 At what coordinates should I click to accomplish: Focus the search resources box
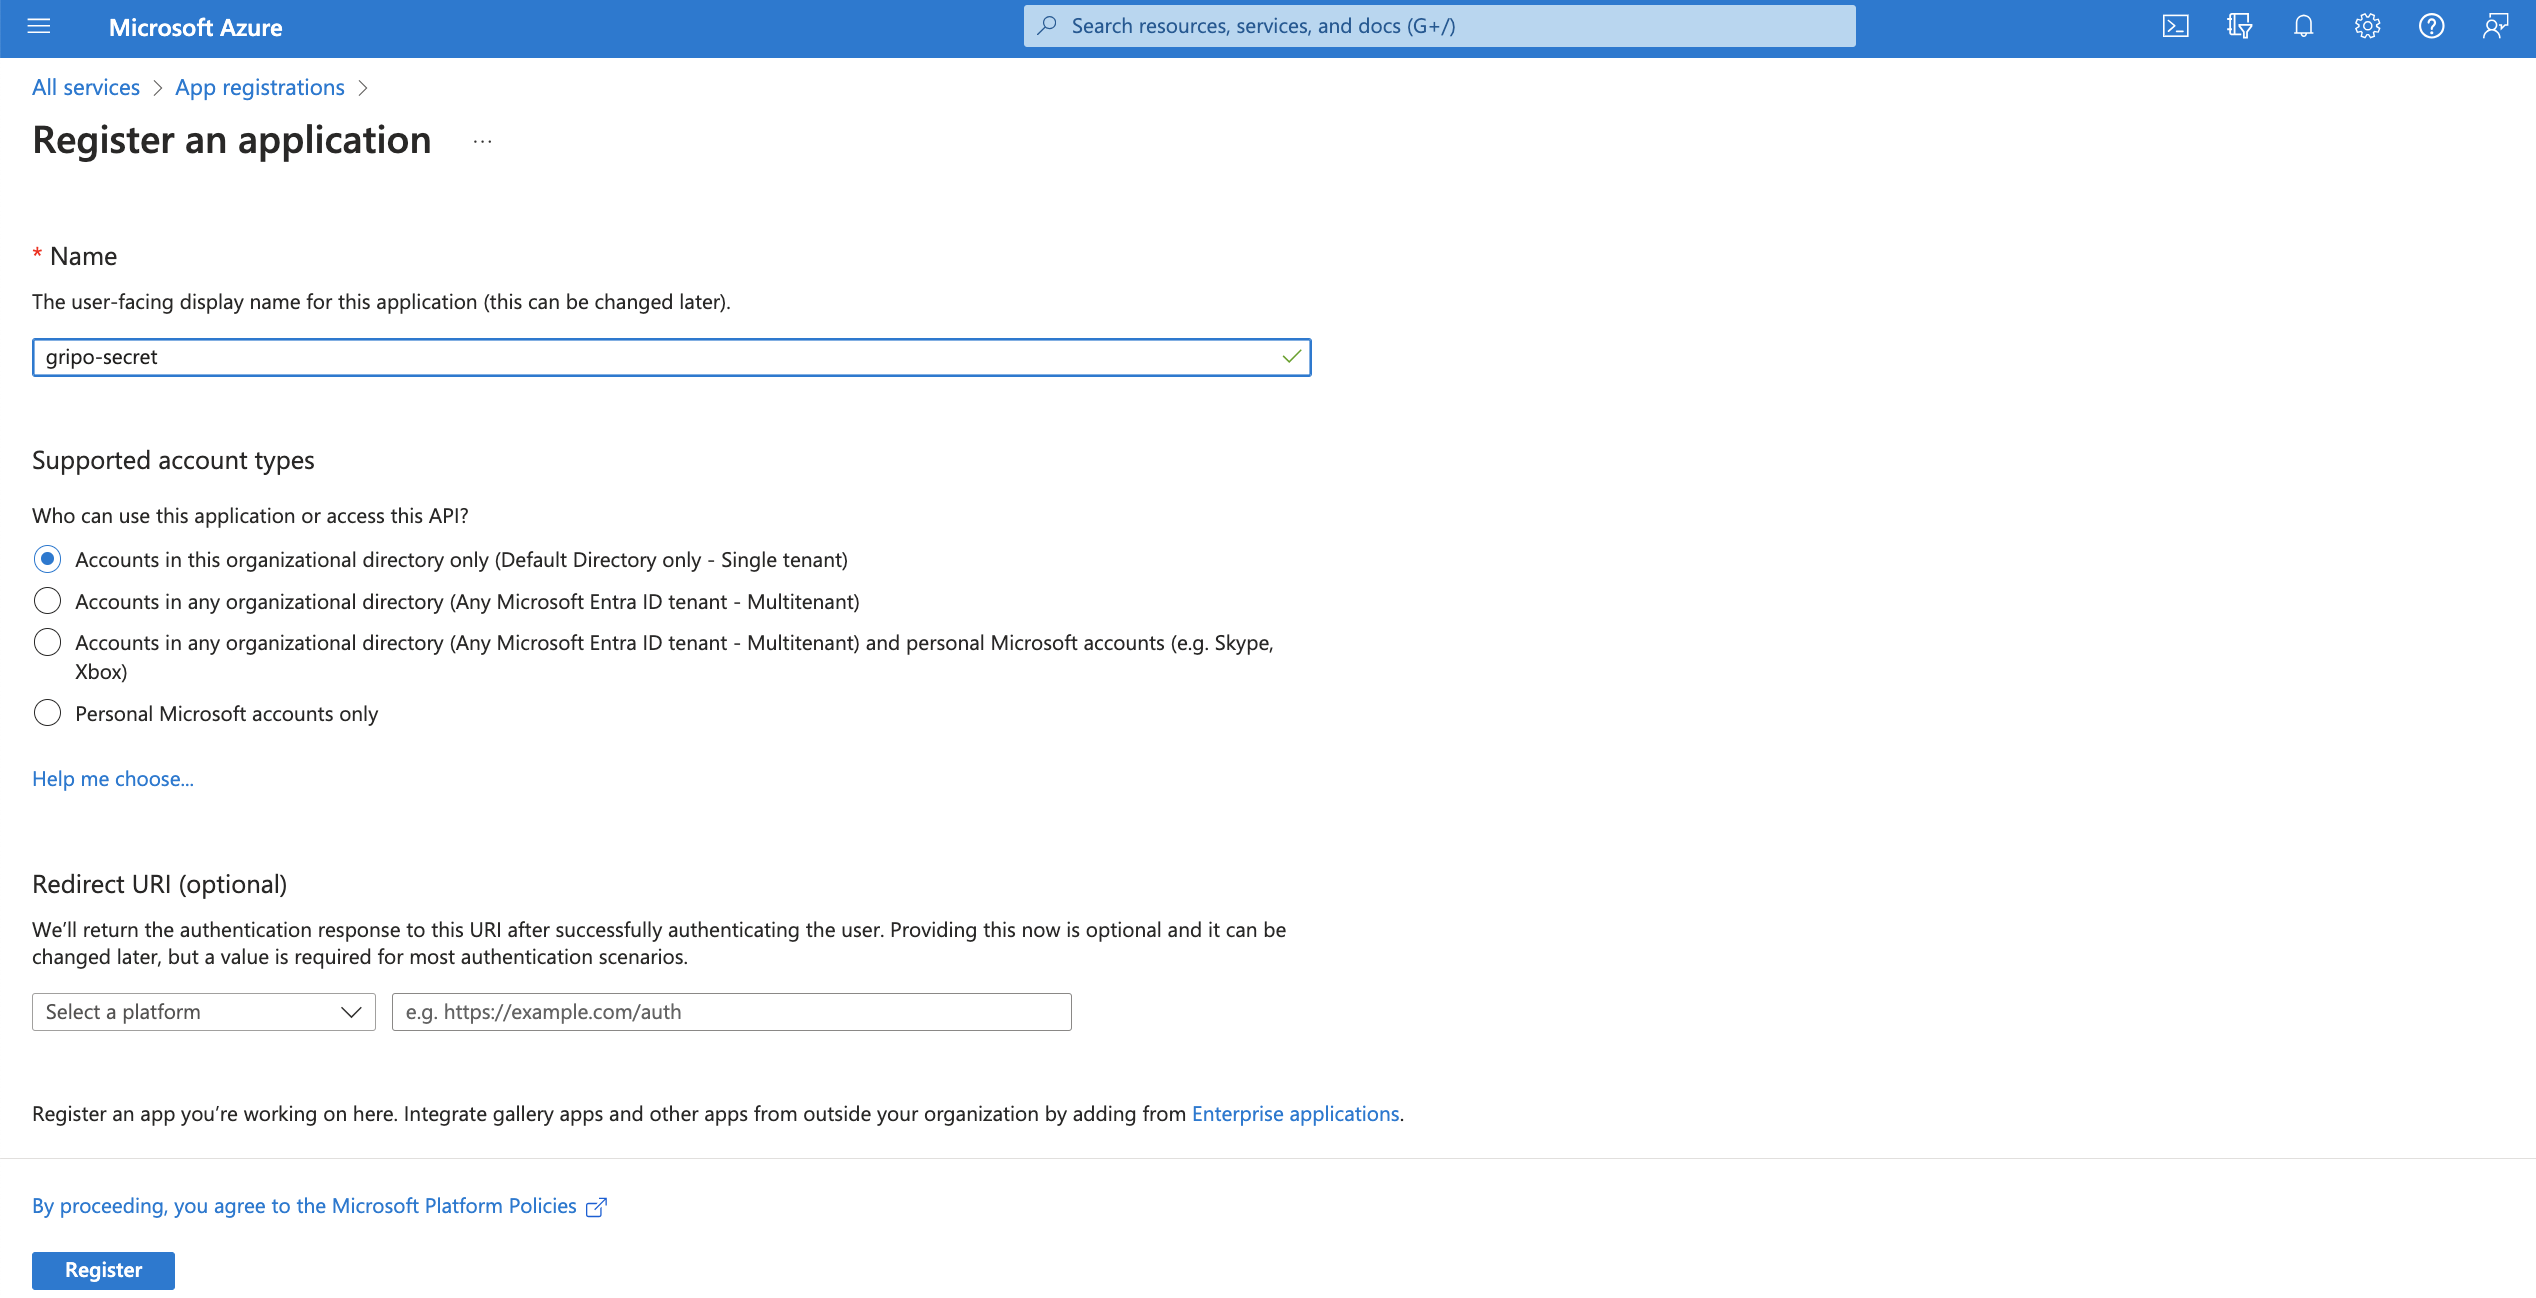(1440, 26)
